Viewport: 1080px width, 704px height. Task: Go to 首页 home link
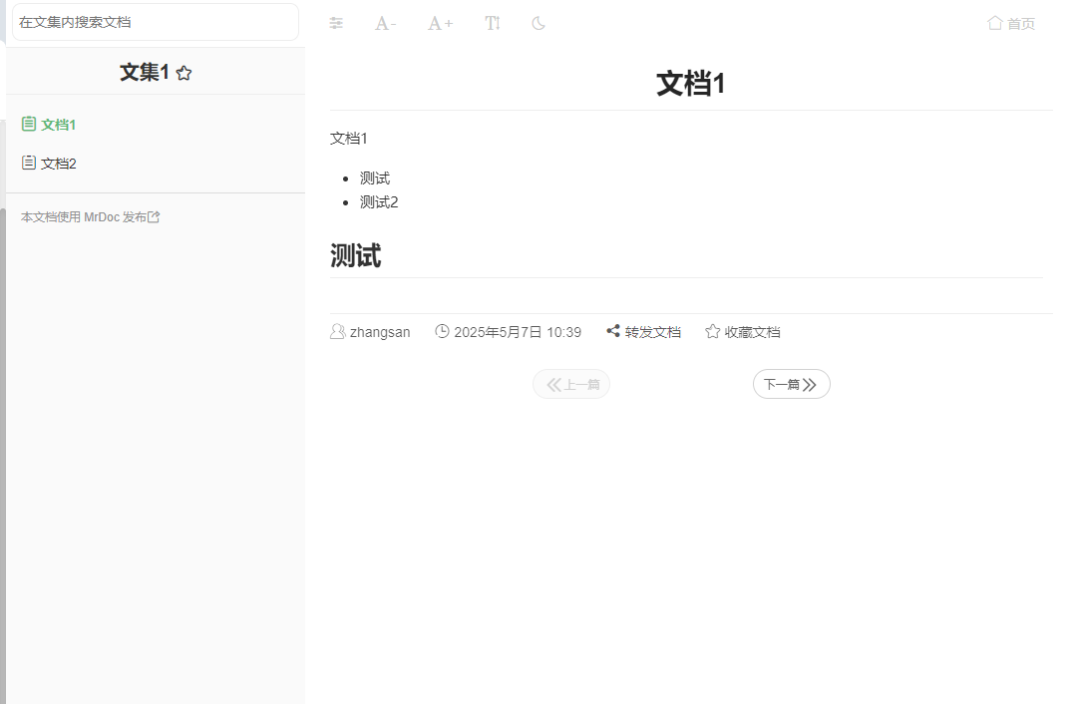1011,23
